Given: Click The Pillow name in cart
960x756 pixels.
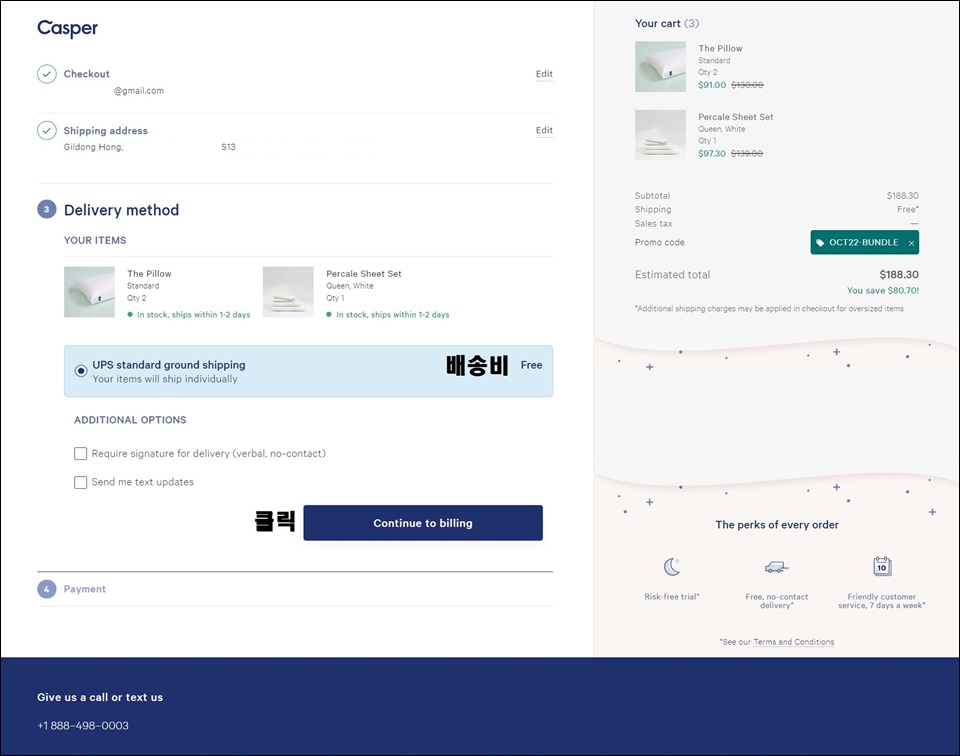Looking at the screenshot, I should pyautogui.click(x=720, y=48).
